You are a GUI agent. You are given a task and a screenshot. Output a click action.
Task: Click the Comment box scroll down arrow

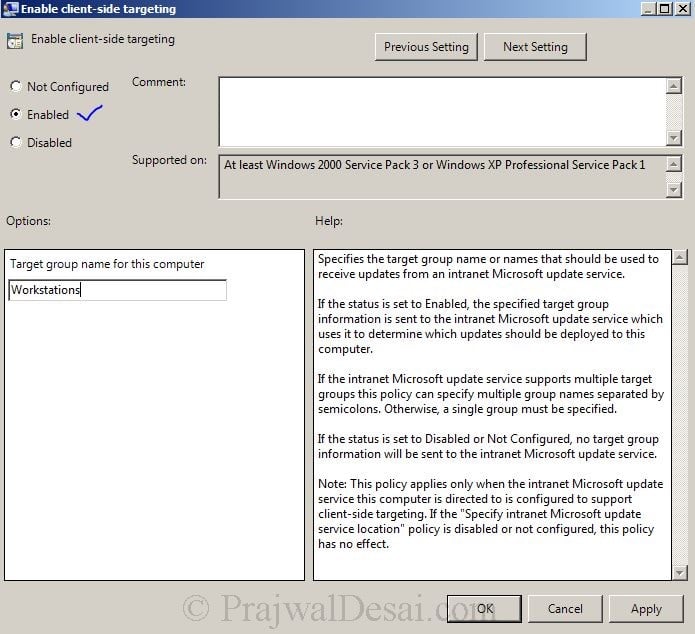tap(674, 138)
